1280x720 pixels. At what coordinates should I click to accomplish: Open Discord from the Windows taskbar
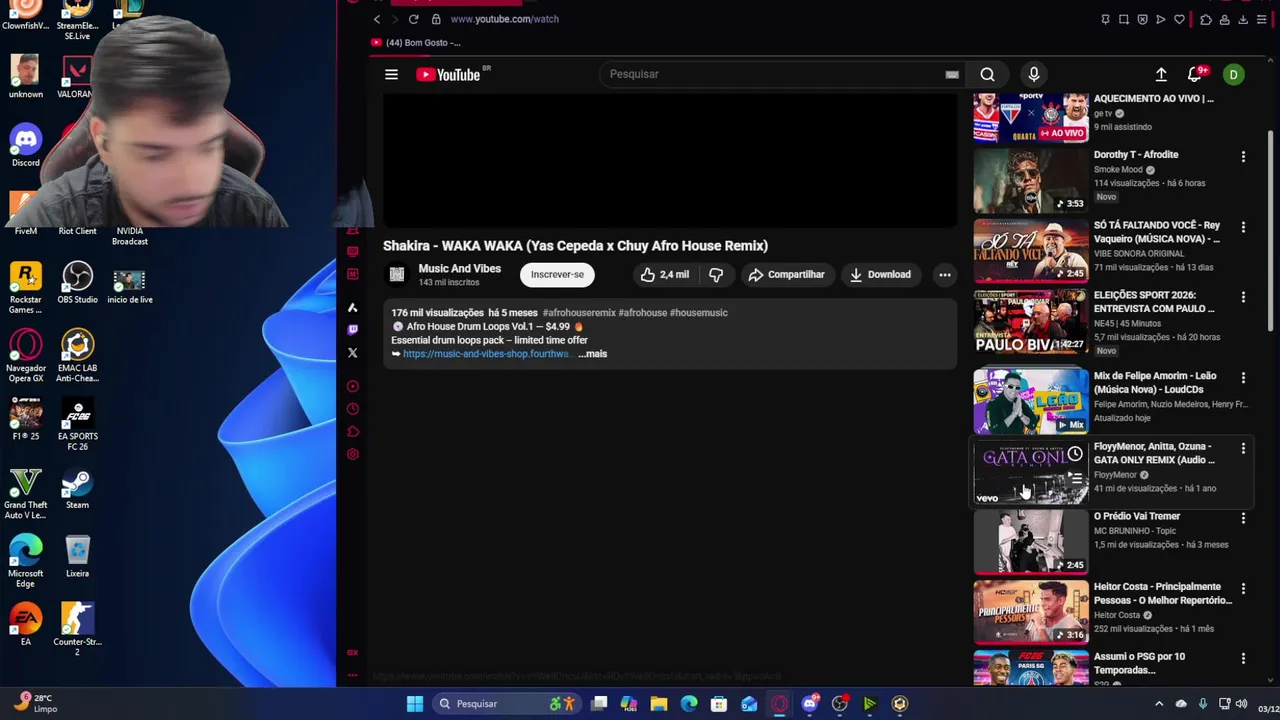(809, 704)
